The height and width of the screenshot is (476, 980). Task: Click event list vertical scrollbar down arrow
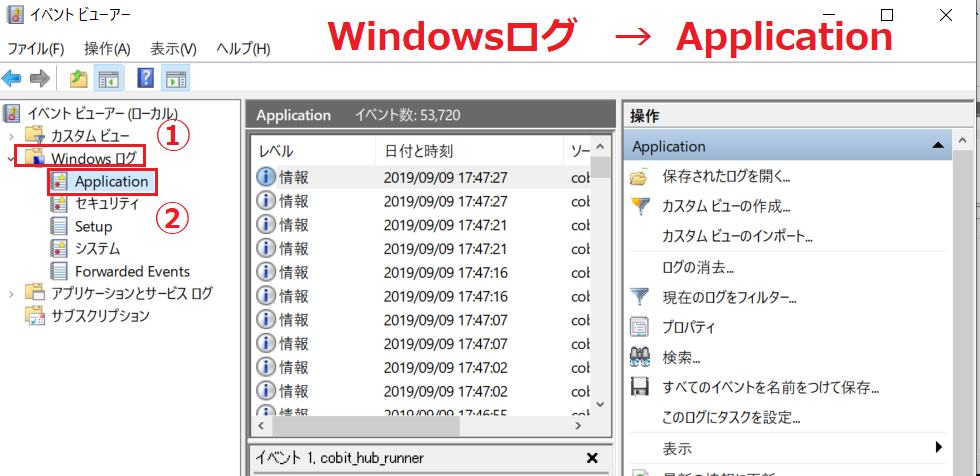pyautogui.click(x=601, y=405)
